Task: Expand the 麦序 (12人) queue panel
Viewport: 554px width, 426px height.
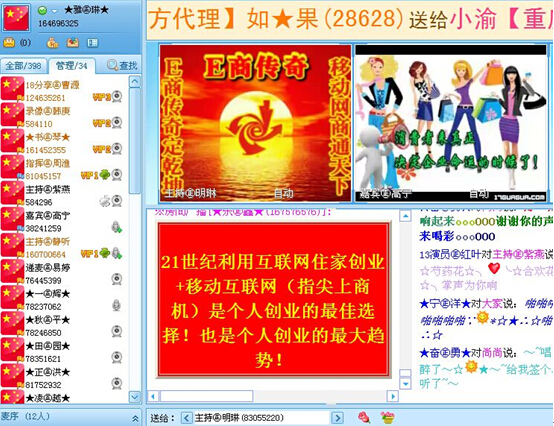Action: click(x=135, y=419)
